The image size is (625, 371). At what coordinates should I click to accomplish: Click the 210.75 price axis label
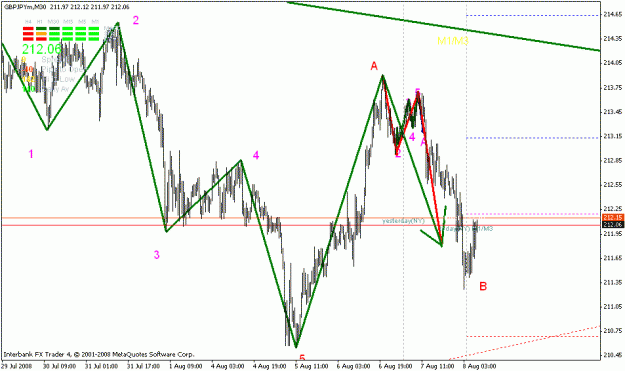click(613, 331)
